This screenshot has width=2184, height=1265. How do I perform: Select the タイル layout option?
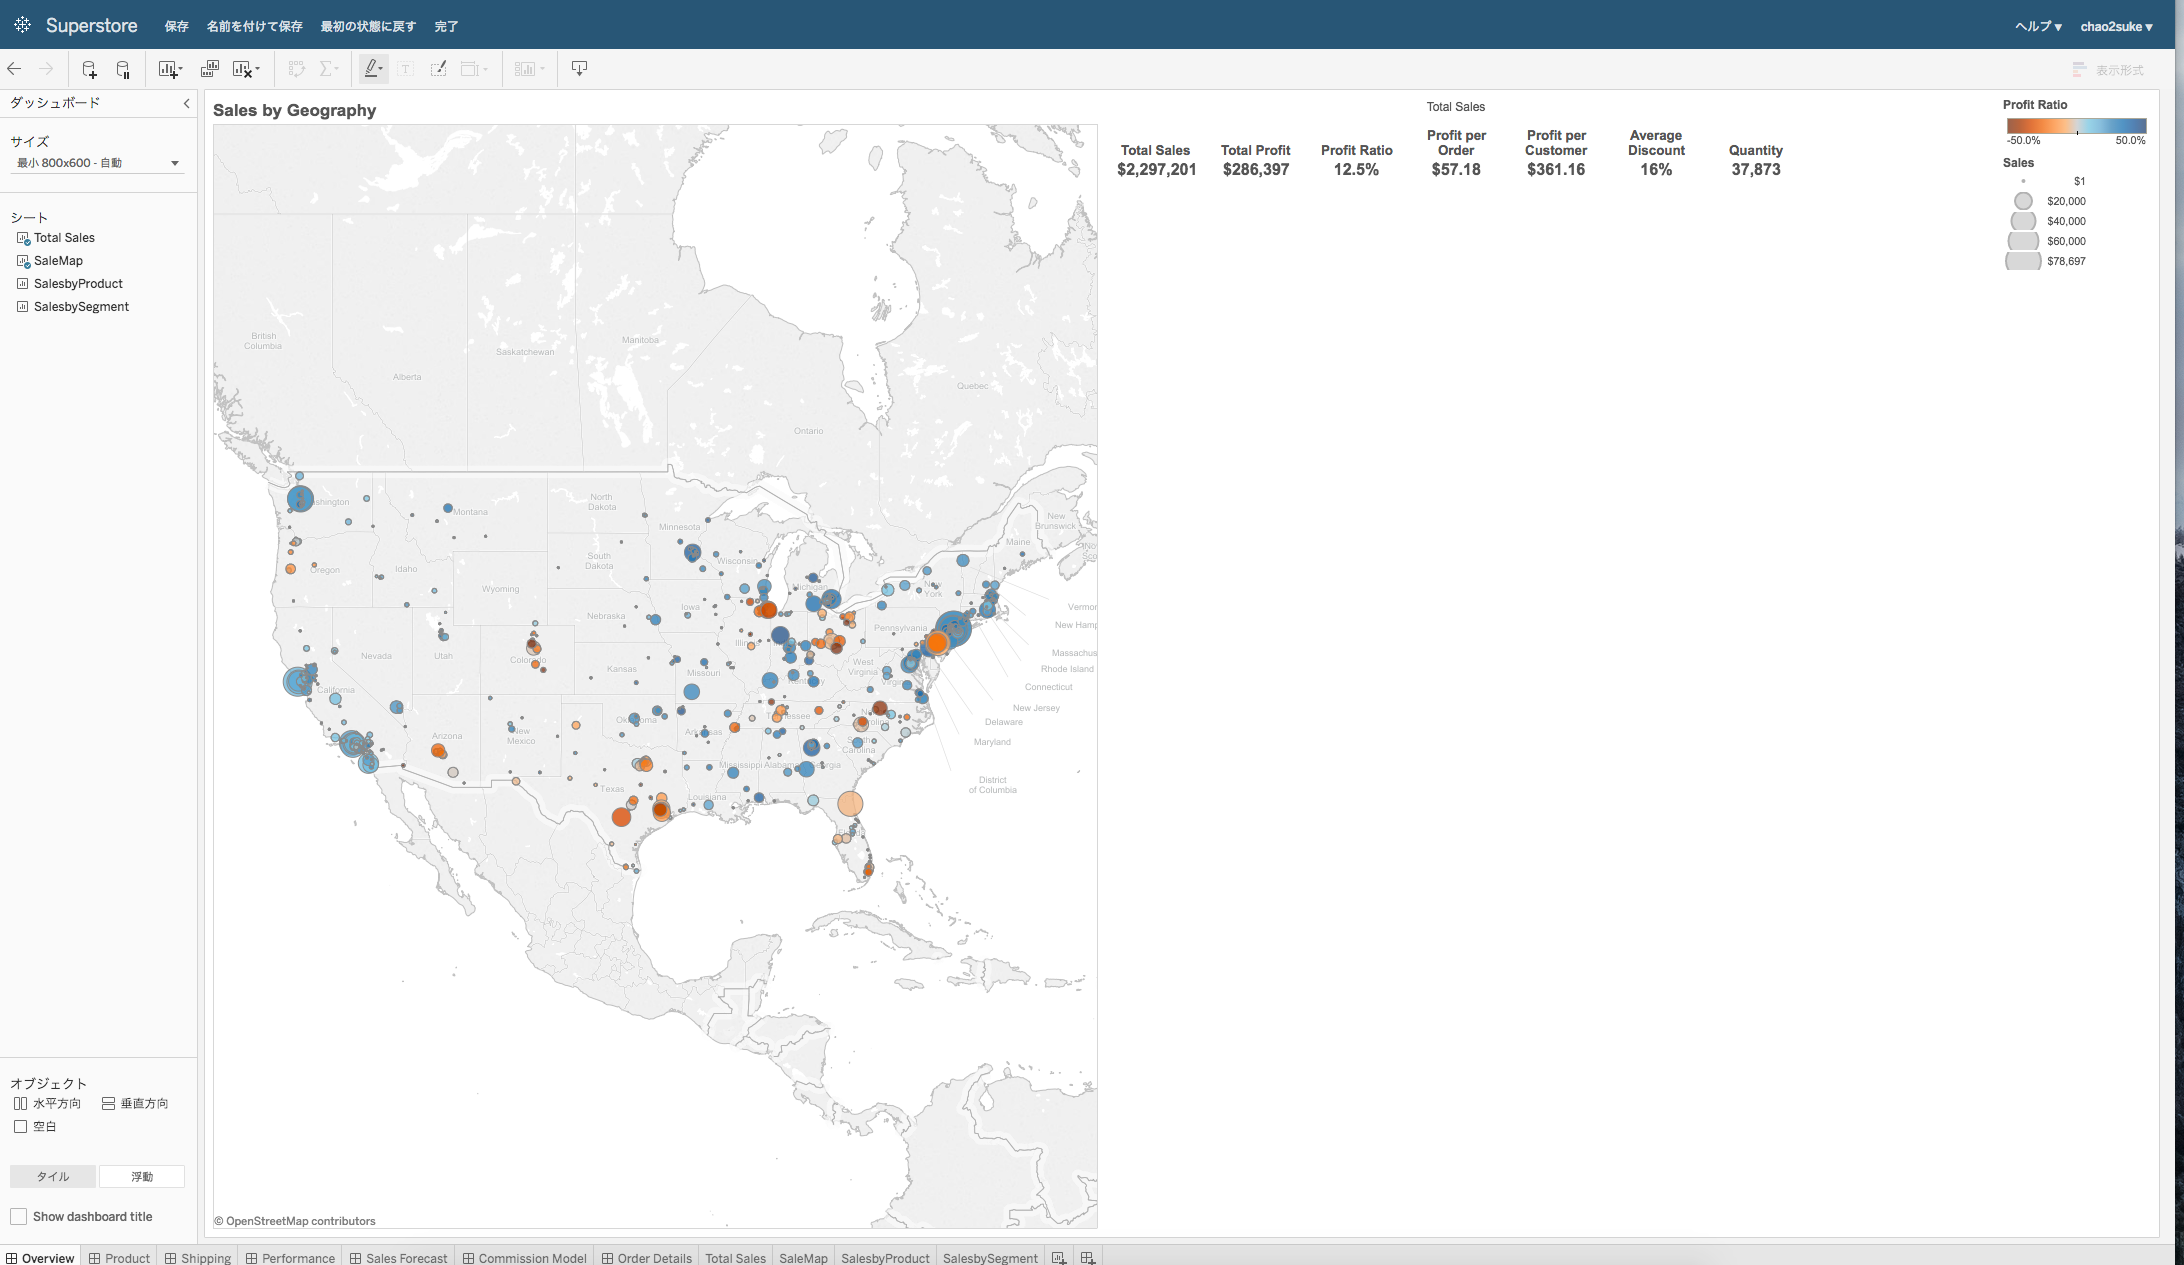(x=52, y=1176)
